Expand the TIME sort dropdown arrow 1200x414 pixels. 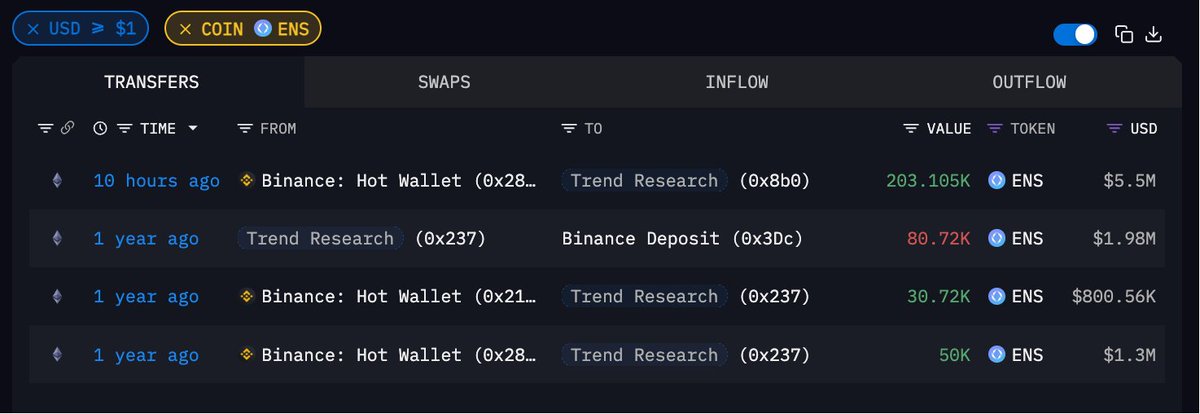click(192, 128)
